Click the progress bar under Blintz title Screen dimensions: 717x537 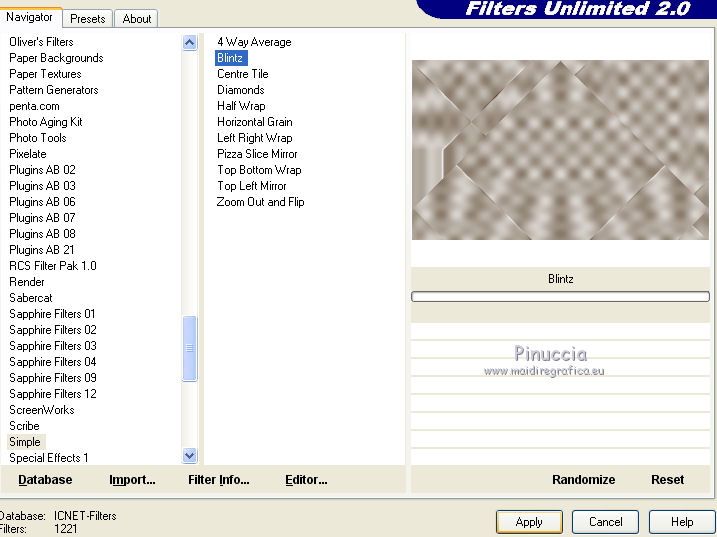tap(560, 296)
